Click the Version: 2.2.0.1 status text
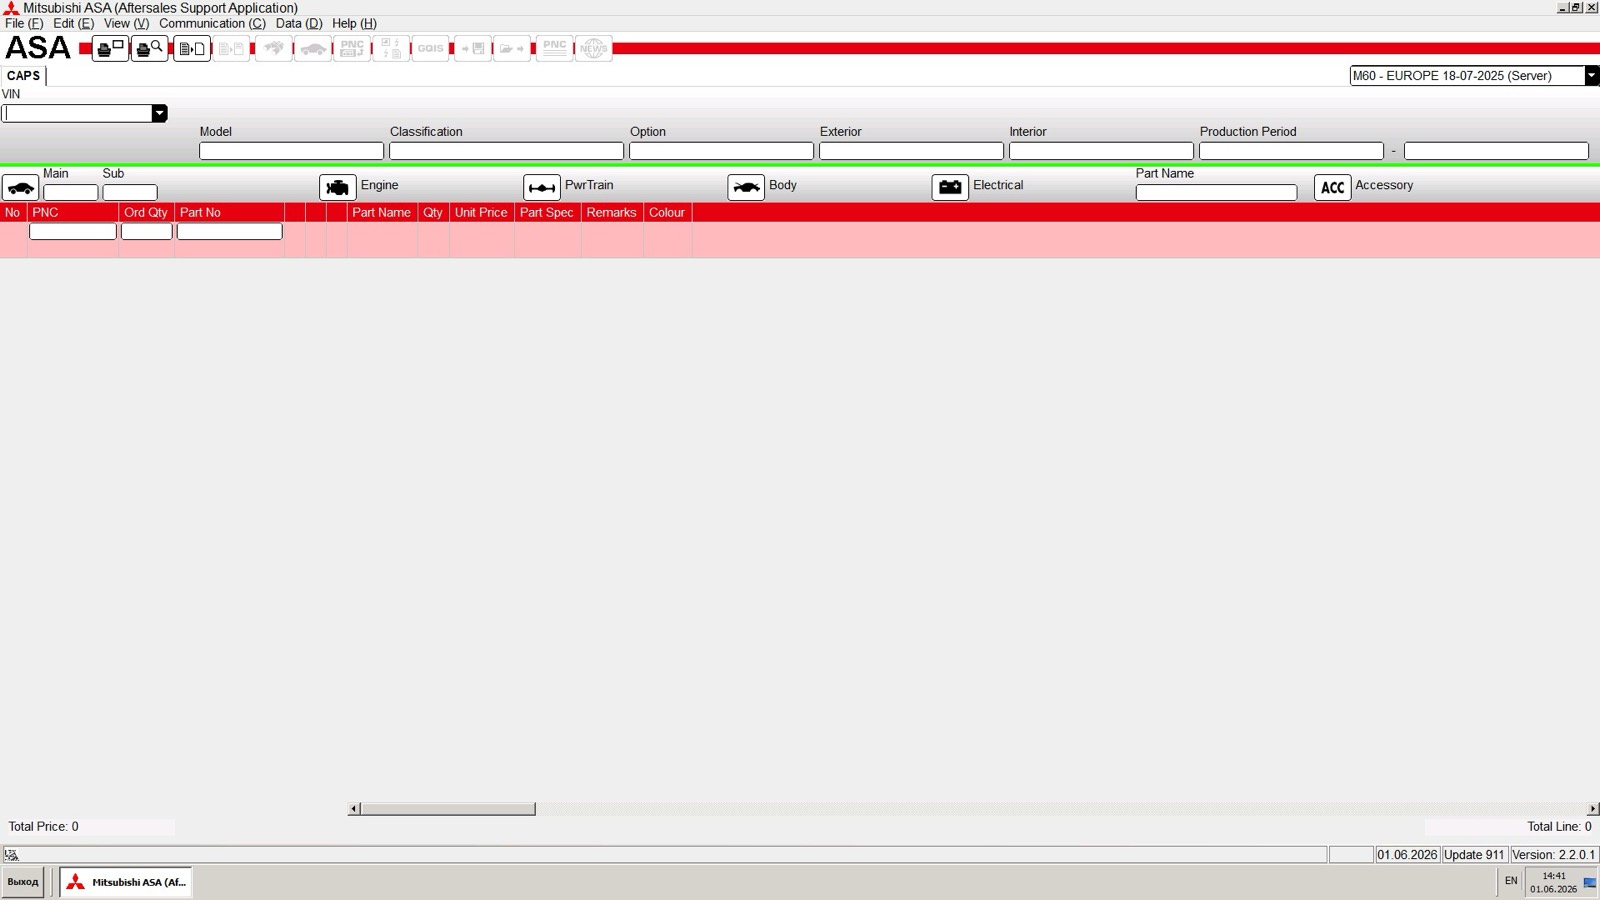This screenshot has width=1600, height=900. (1553, 855)
